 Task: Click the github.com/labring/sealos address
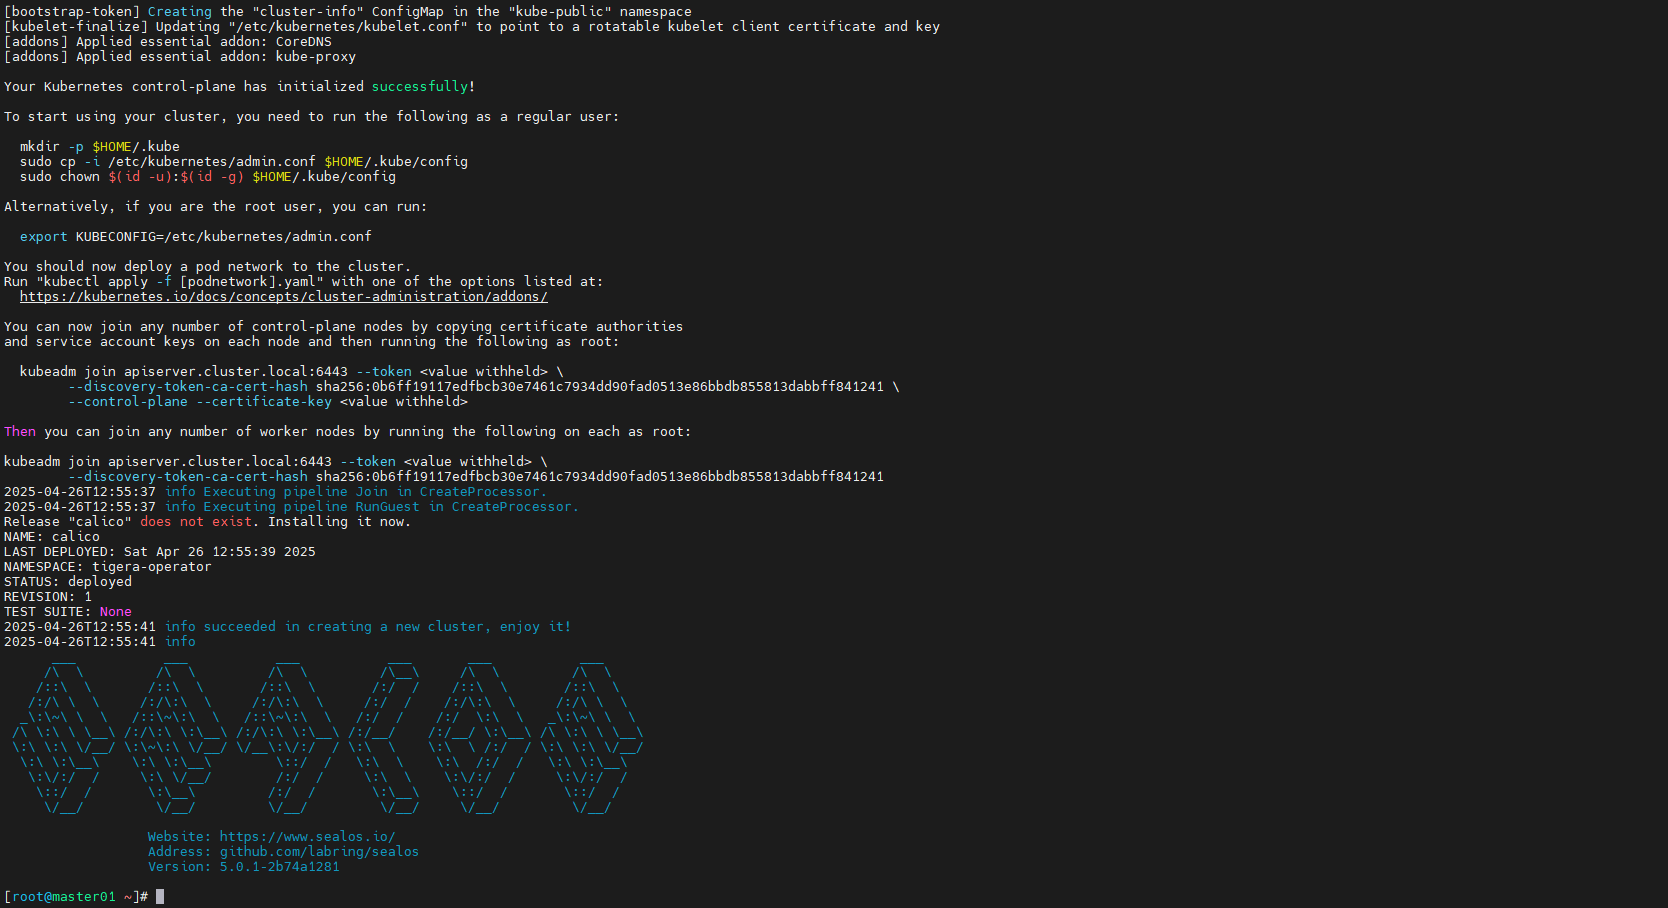click(319, 852)
